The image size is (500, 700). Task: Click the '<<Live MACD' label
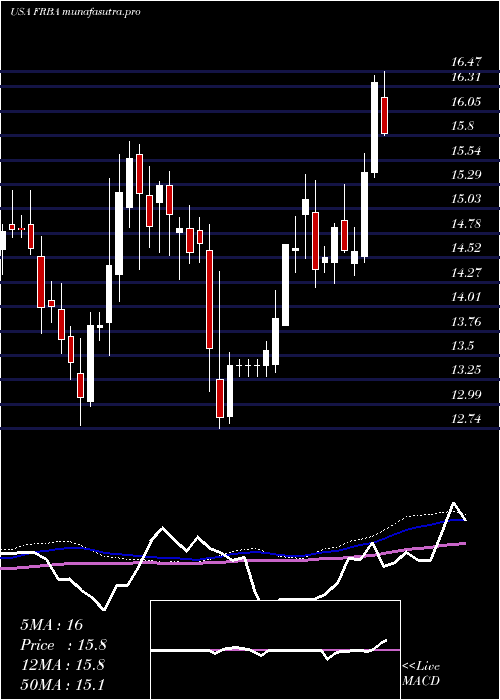[421, 673]
